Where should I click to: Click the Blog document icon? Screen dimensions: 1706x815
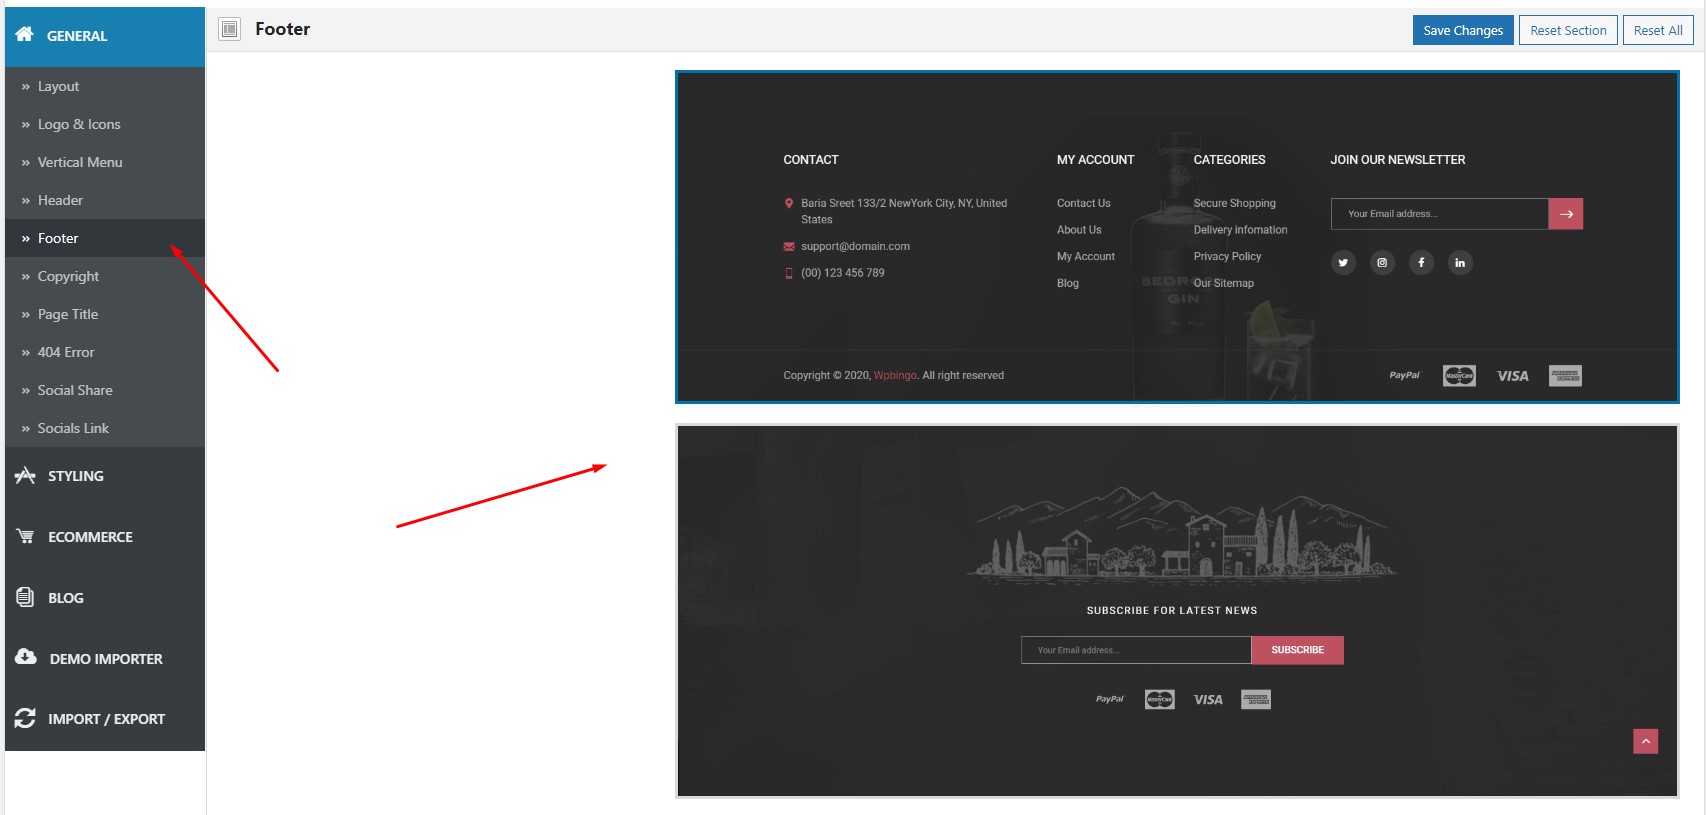point(25,597)
